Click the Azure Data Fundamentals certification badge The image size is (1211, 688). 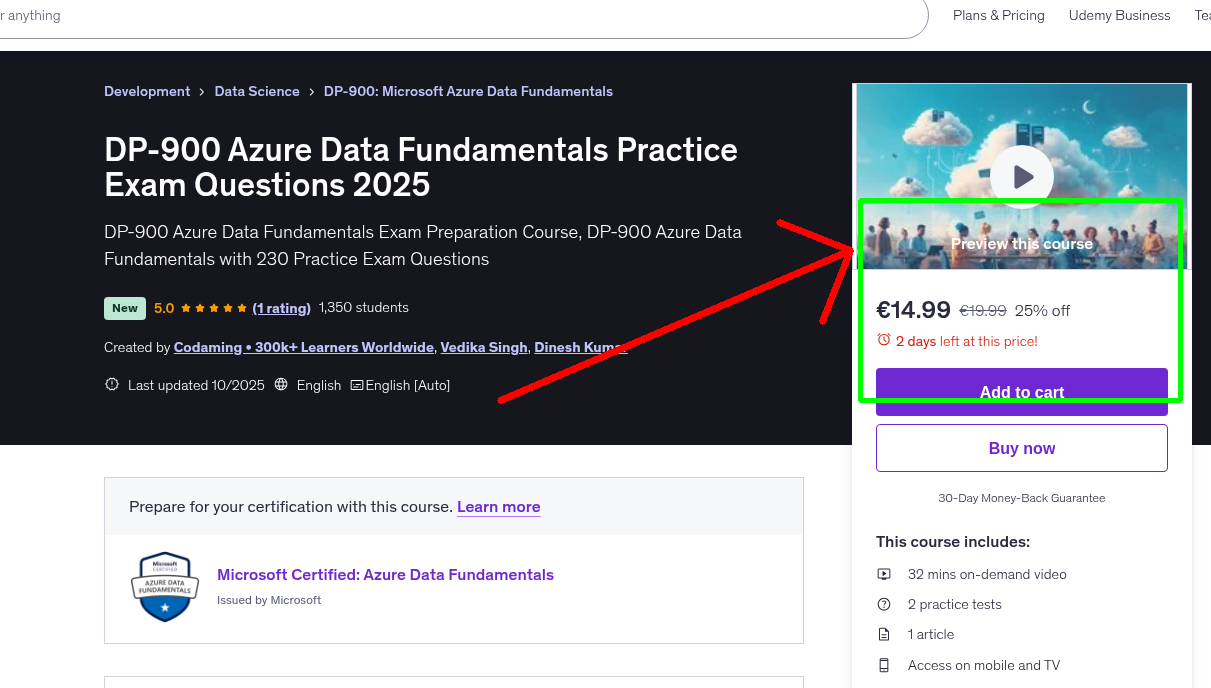164,587
